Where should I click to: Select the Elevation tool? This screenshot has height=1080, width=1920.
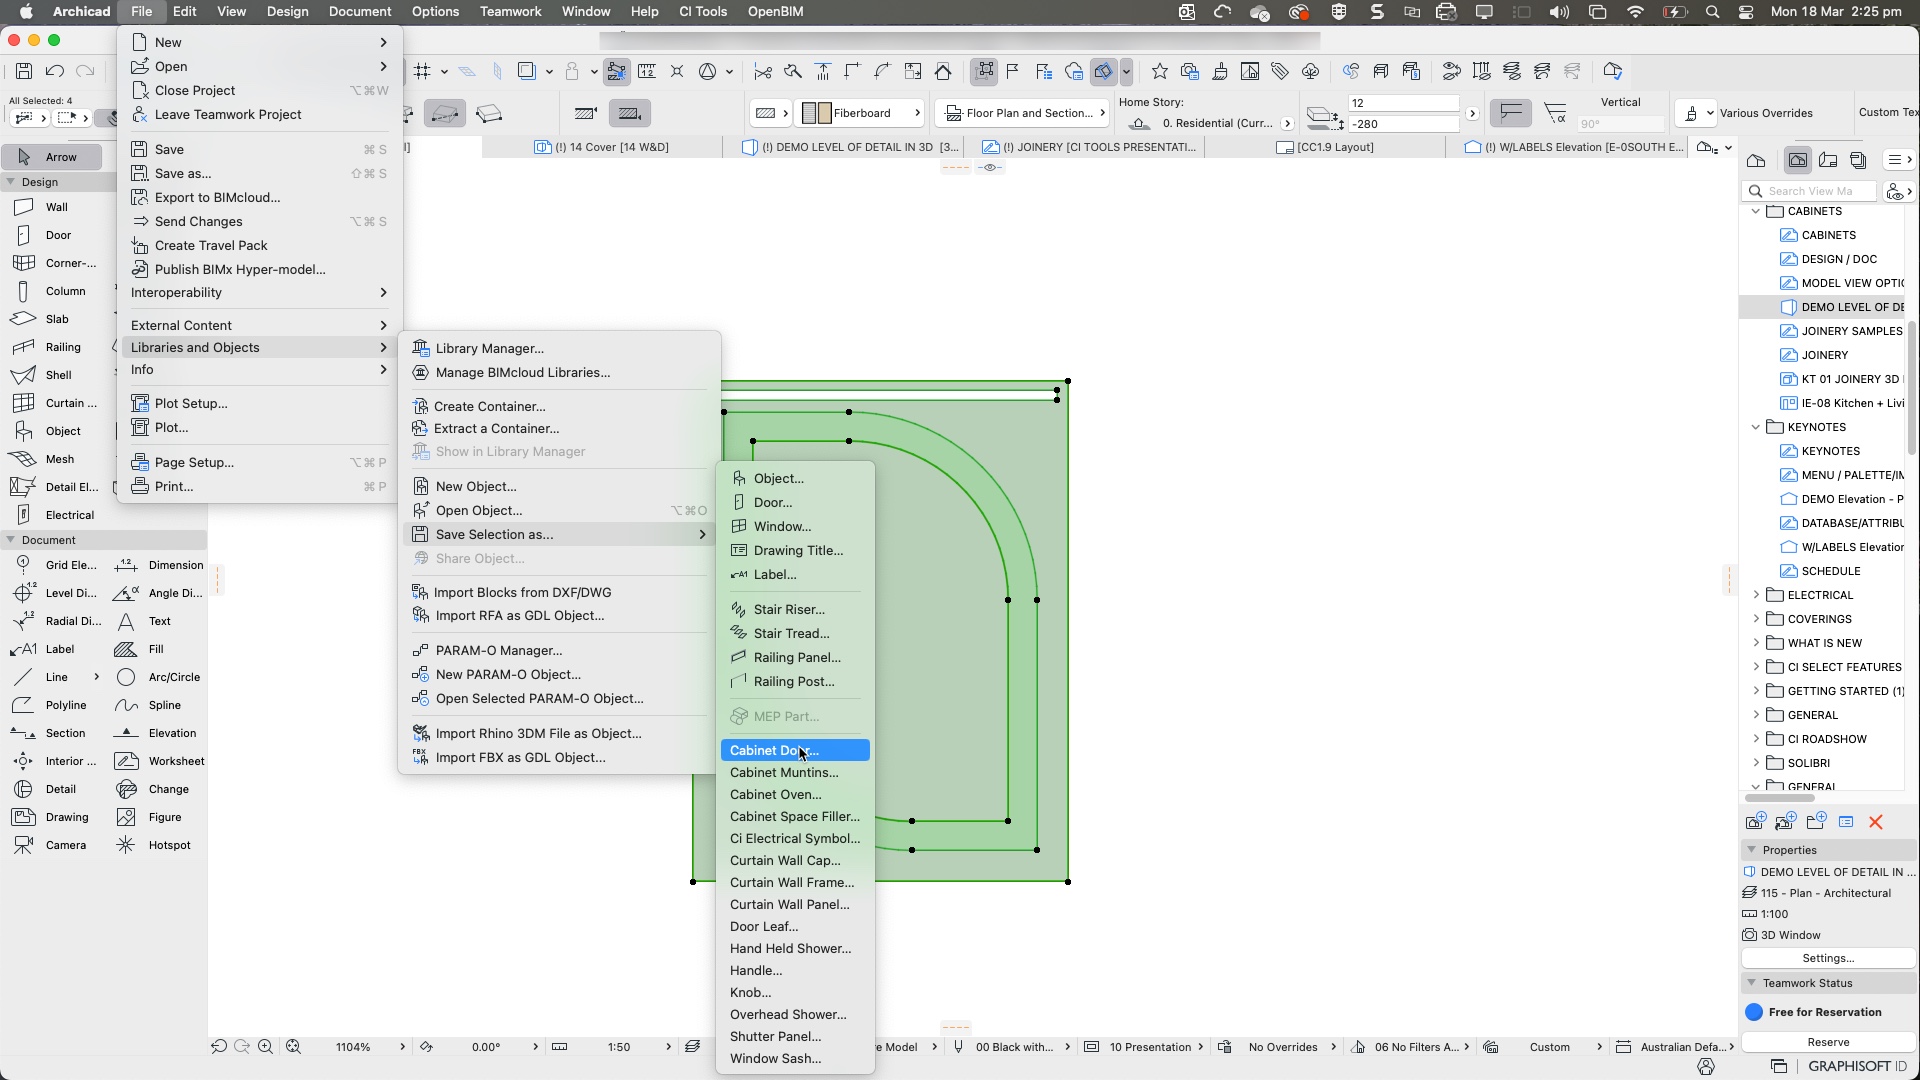pyautogui.click(x=158, y=733)
